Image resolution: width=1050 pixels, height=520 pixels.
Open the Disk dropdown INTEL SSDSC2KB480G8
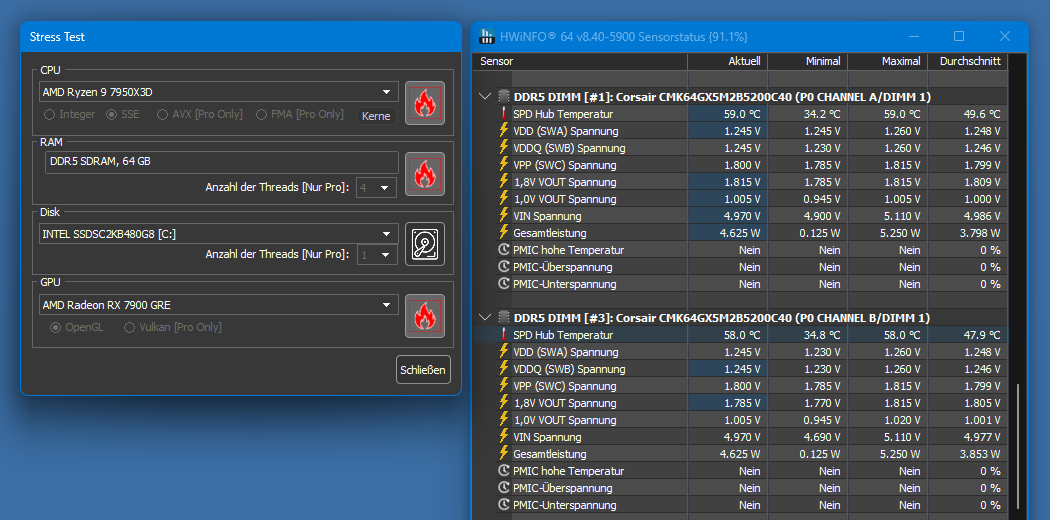pyautogui.click(x=219, y=234)
